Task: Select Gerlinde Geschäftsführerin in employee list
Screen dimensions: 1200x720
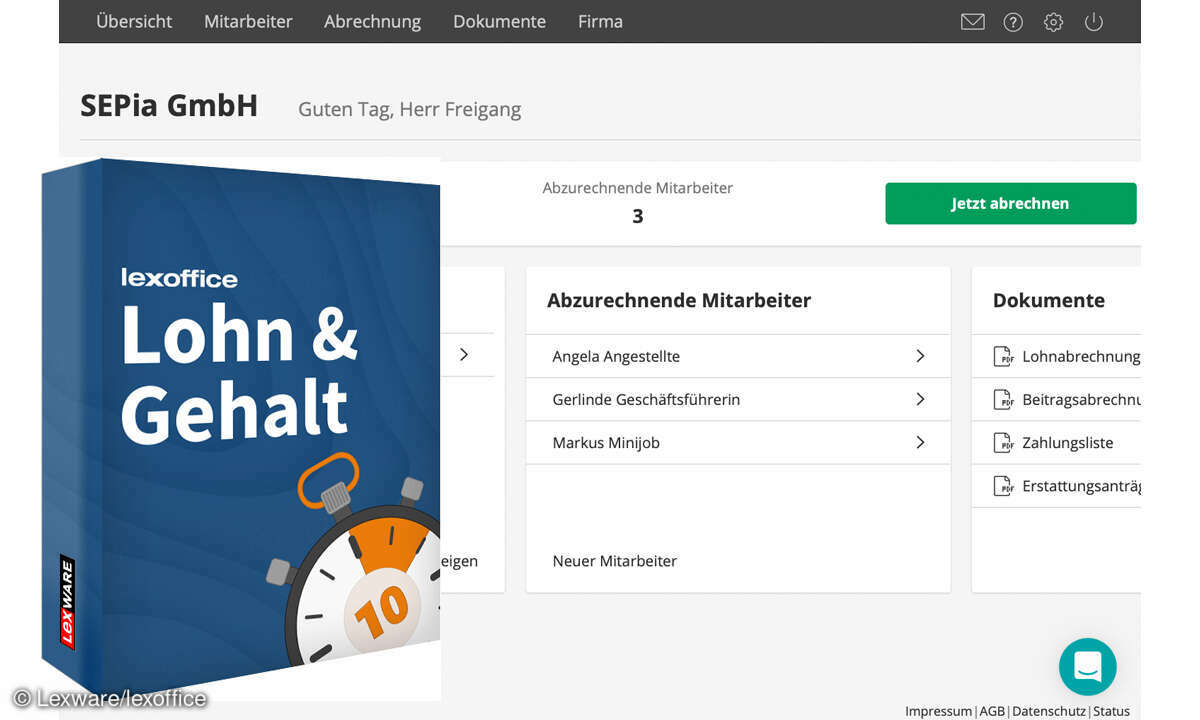Action: [738, 399]
